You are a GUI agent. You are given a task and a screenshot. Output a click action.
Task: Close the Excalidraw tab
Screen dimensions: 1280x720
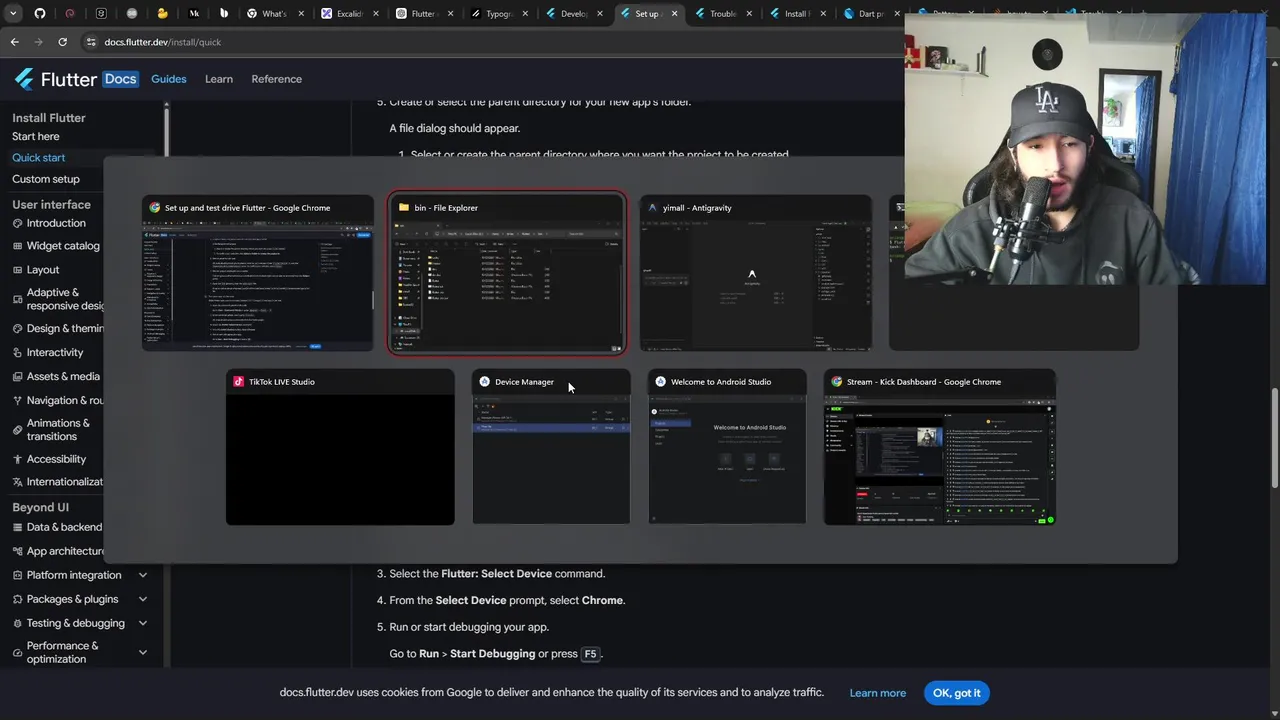[375, 14]
